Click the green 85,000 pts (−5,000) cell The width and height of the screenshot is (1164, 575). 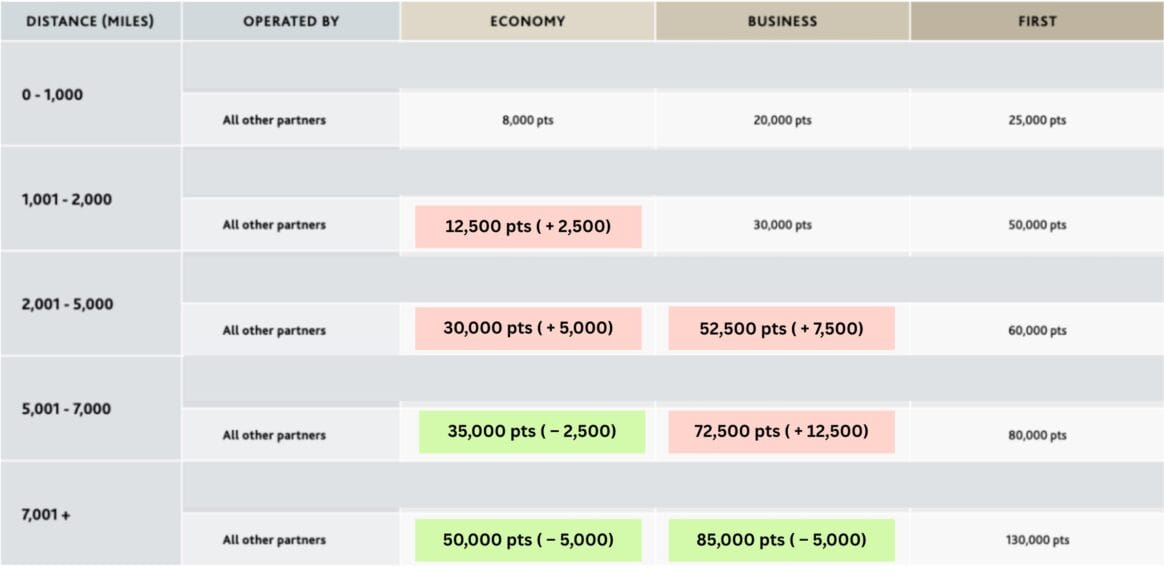(781, 540)
